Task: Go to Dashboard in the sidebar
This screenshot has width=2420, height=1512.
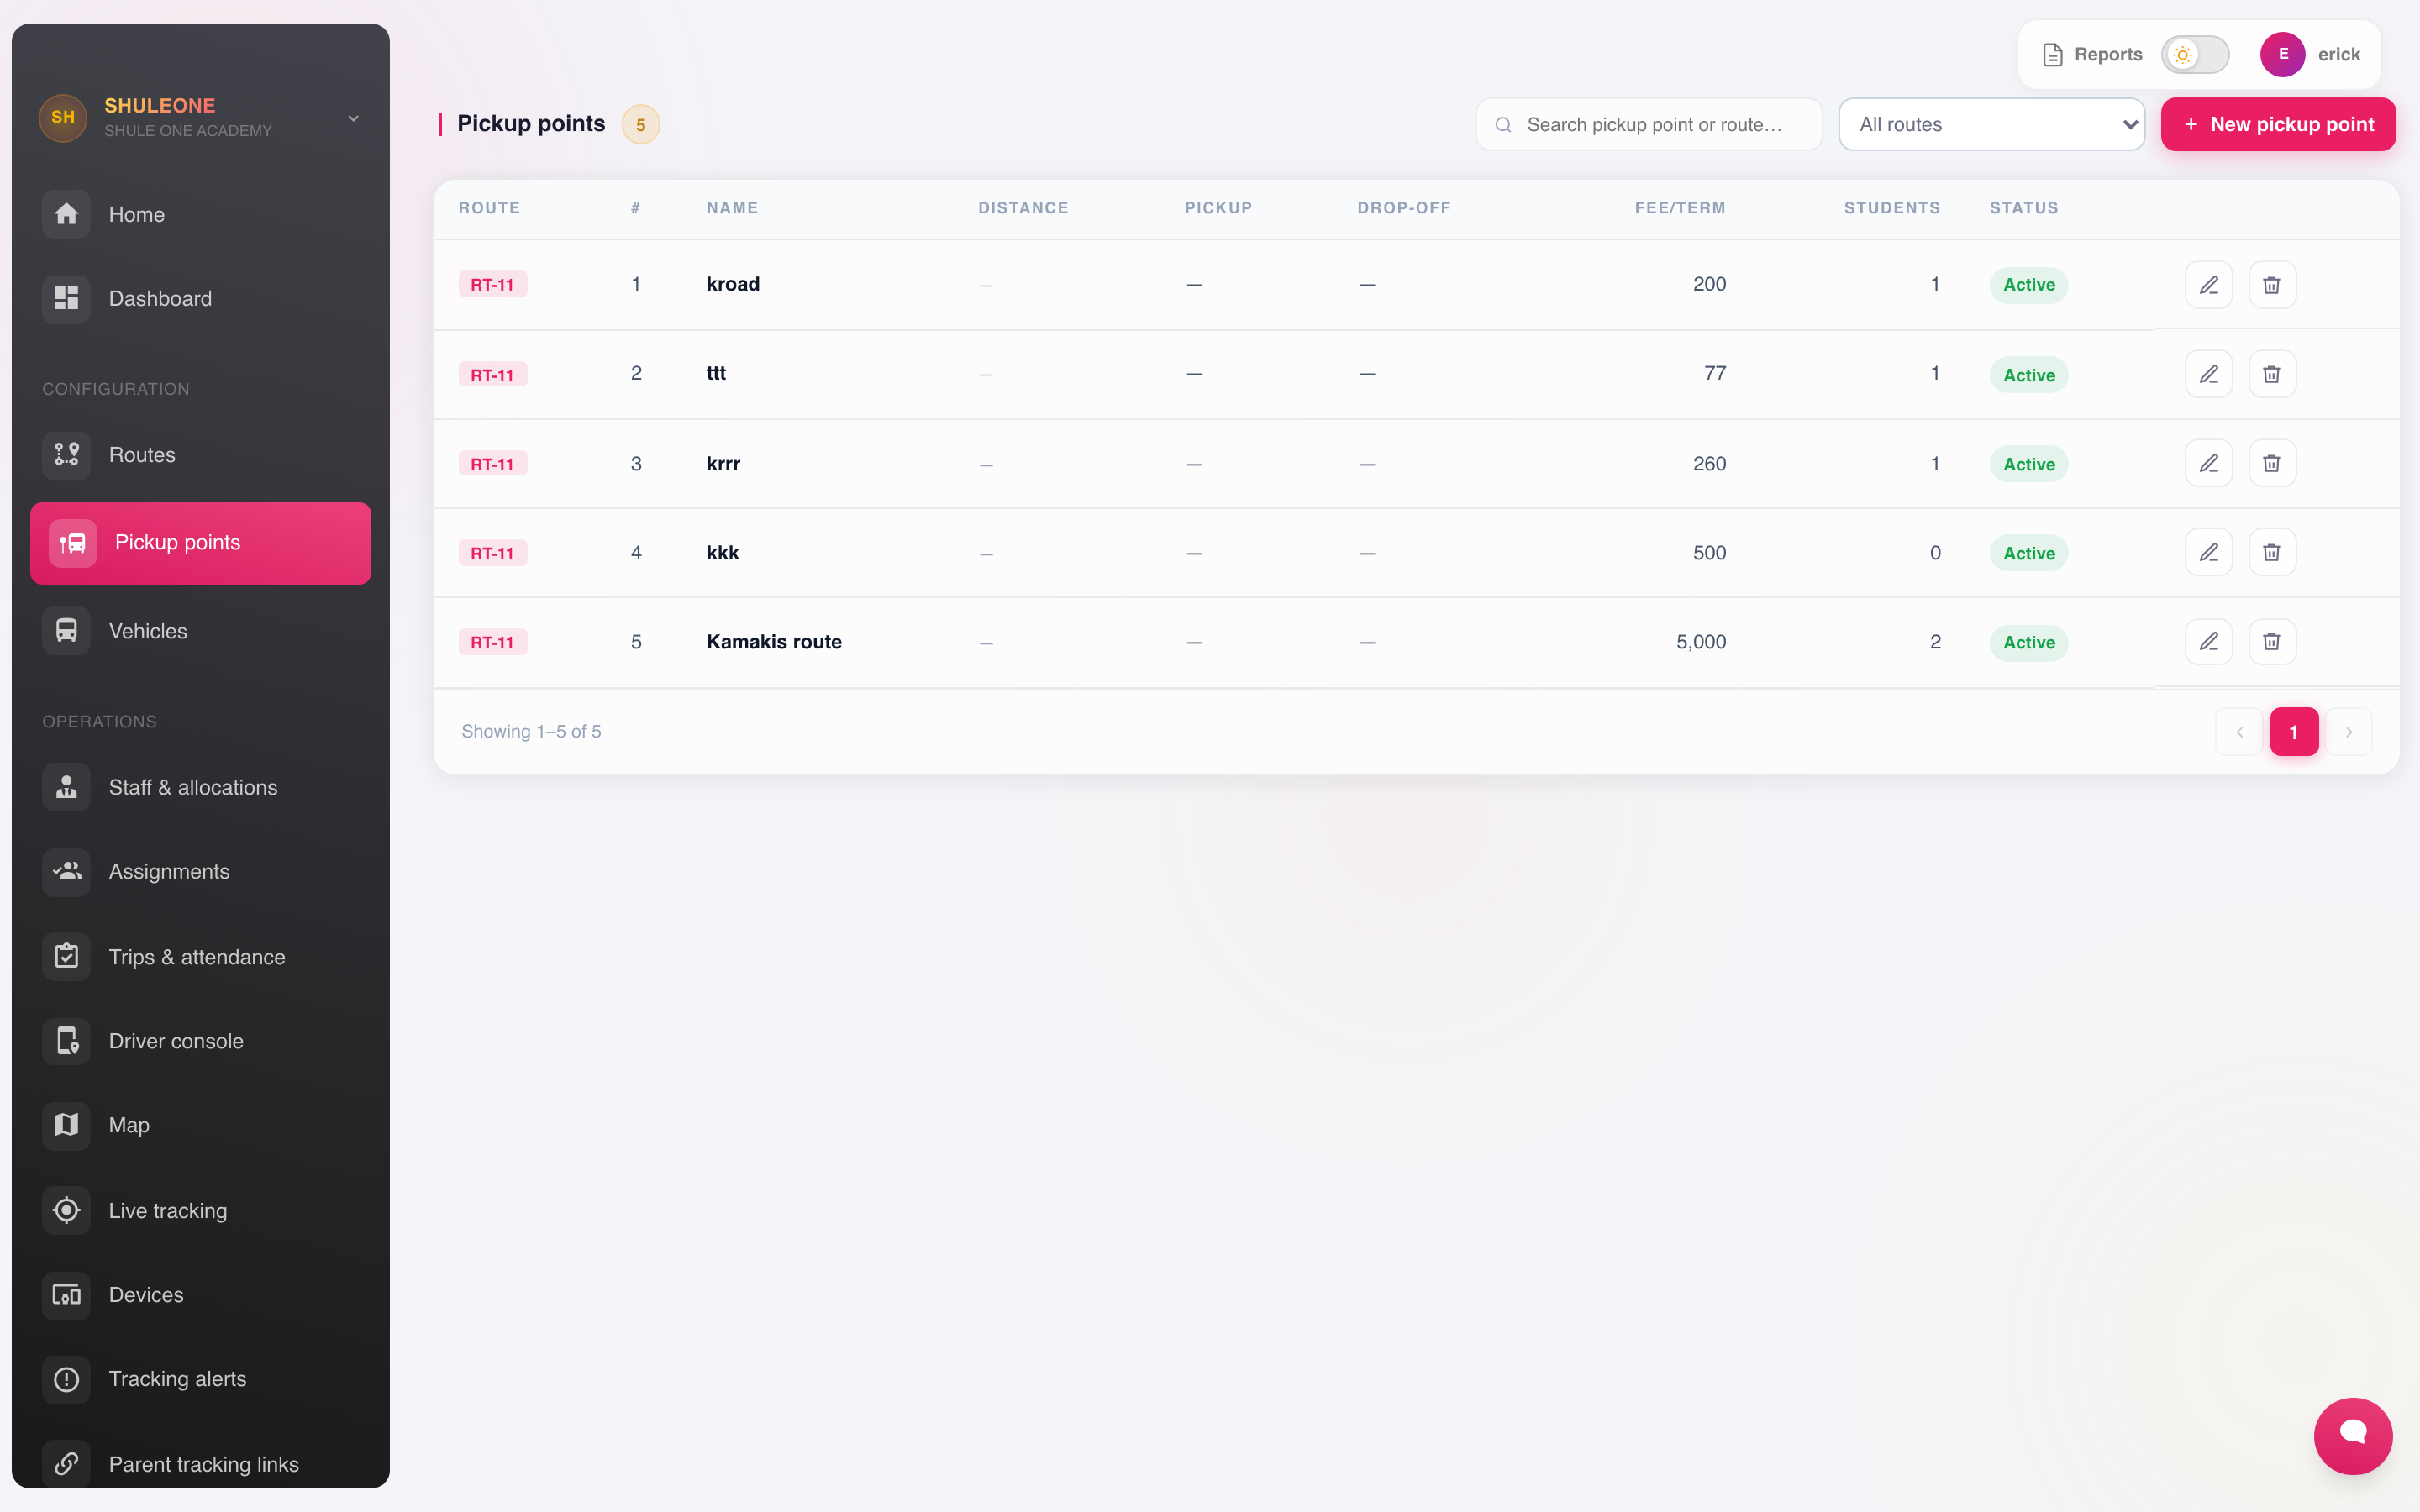Action: 201,298
